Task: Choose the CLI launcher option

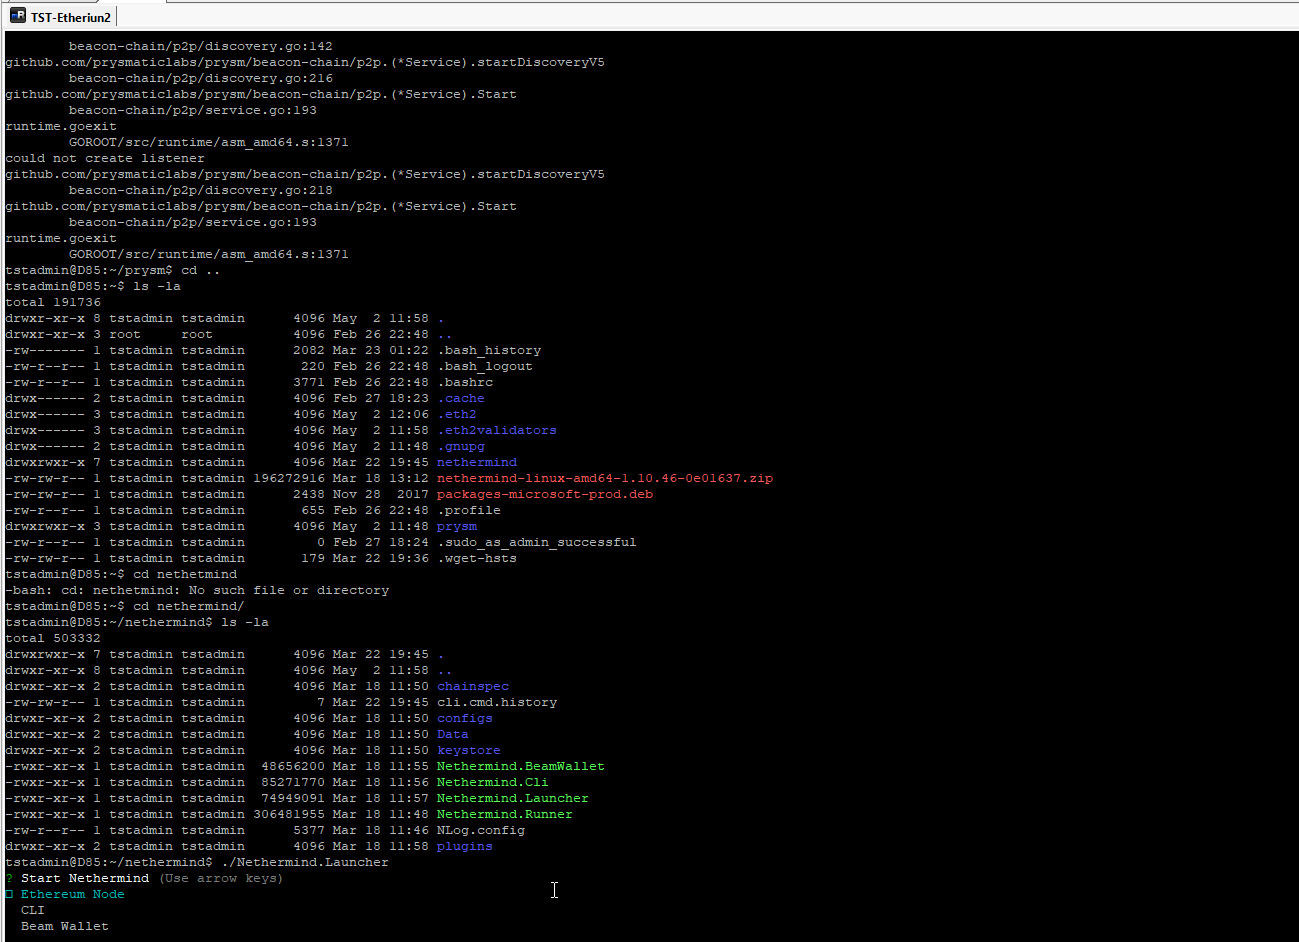Action: point(33,910)
